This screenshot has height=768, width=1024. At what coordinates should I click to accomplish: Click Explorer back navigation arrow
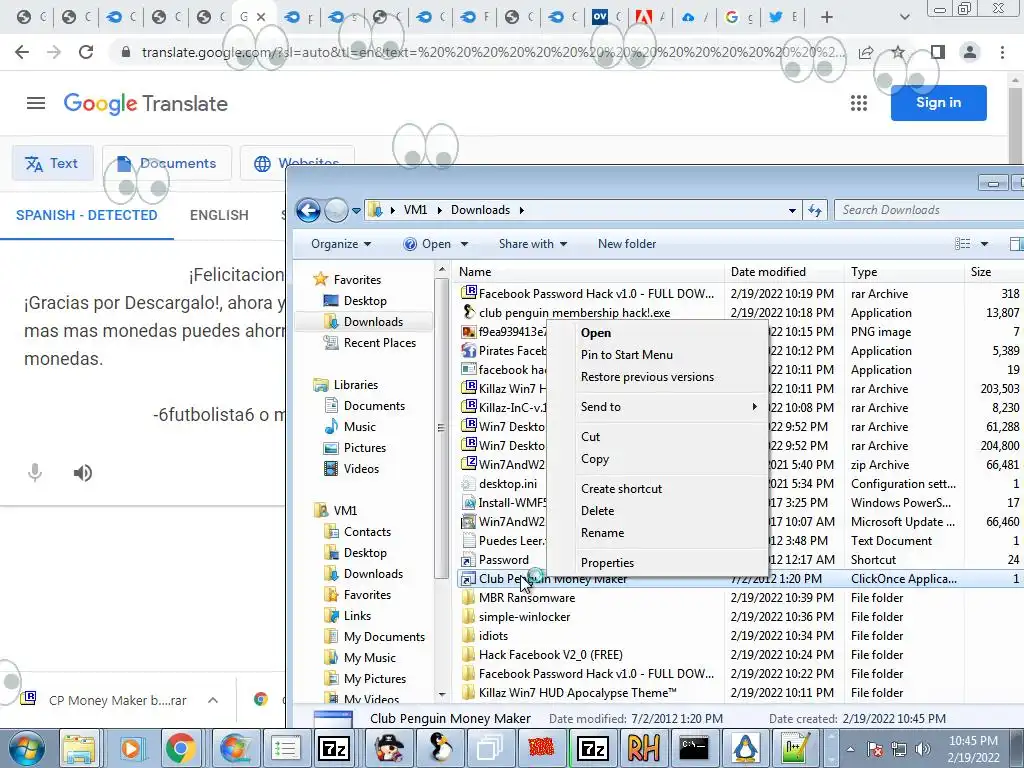pyautogui.click(x=308, y=210)
